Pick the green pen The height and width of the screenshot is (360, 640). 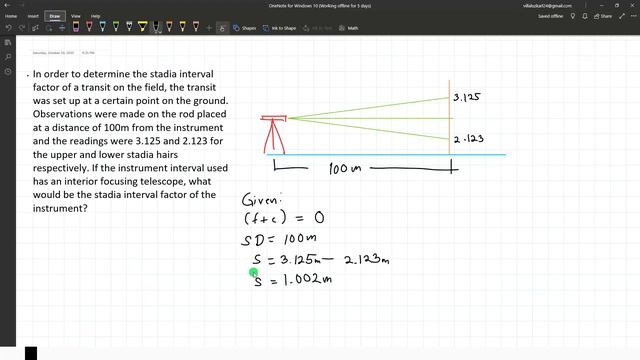116,27
